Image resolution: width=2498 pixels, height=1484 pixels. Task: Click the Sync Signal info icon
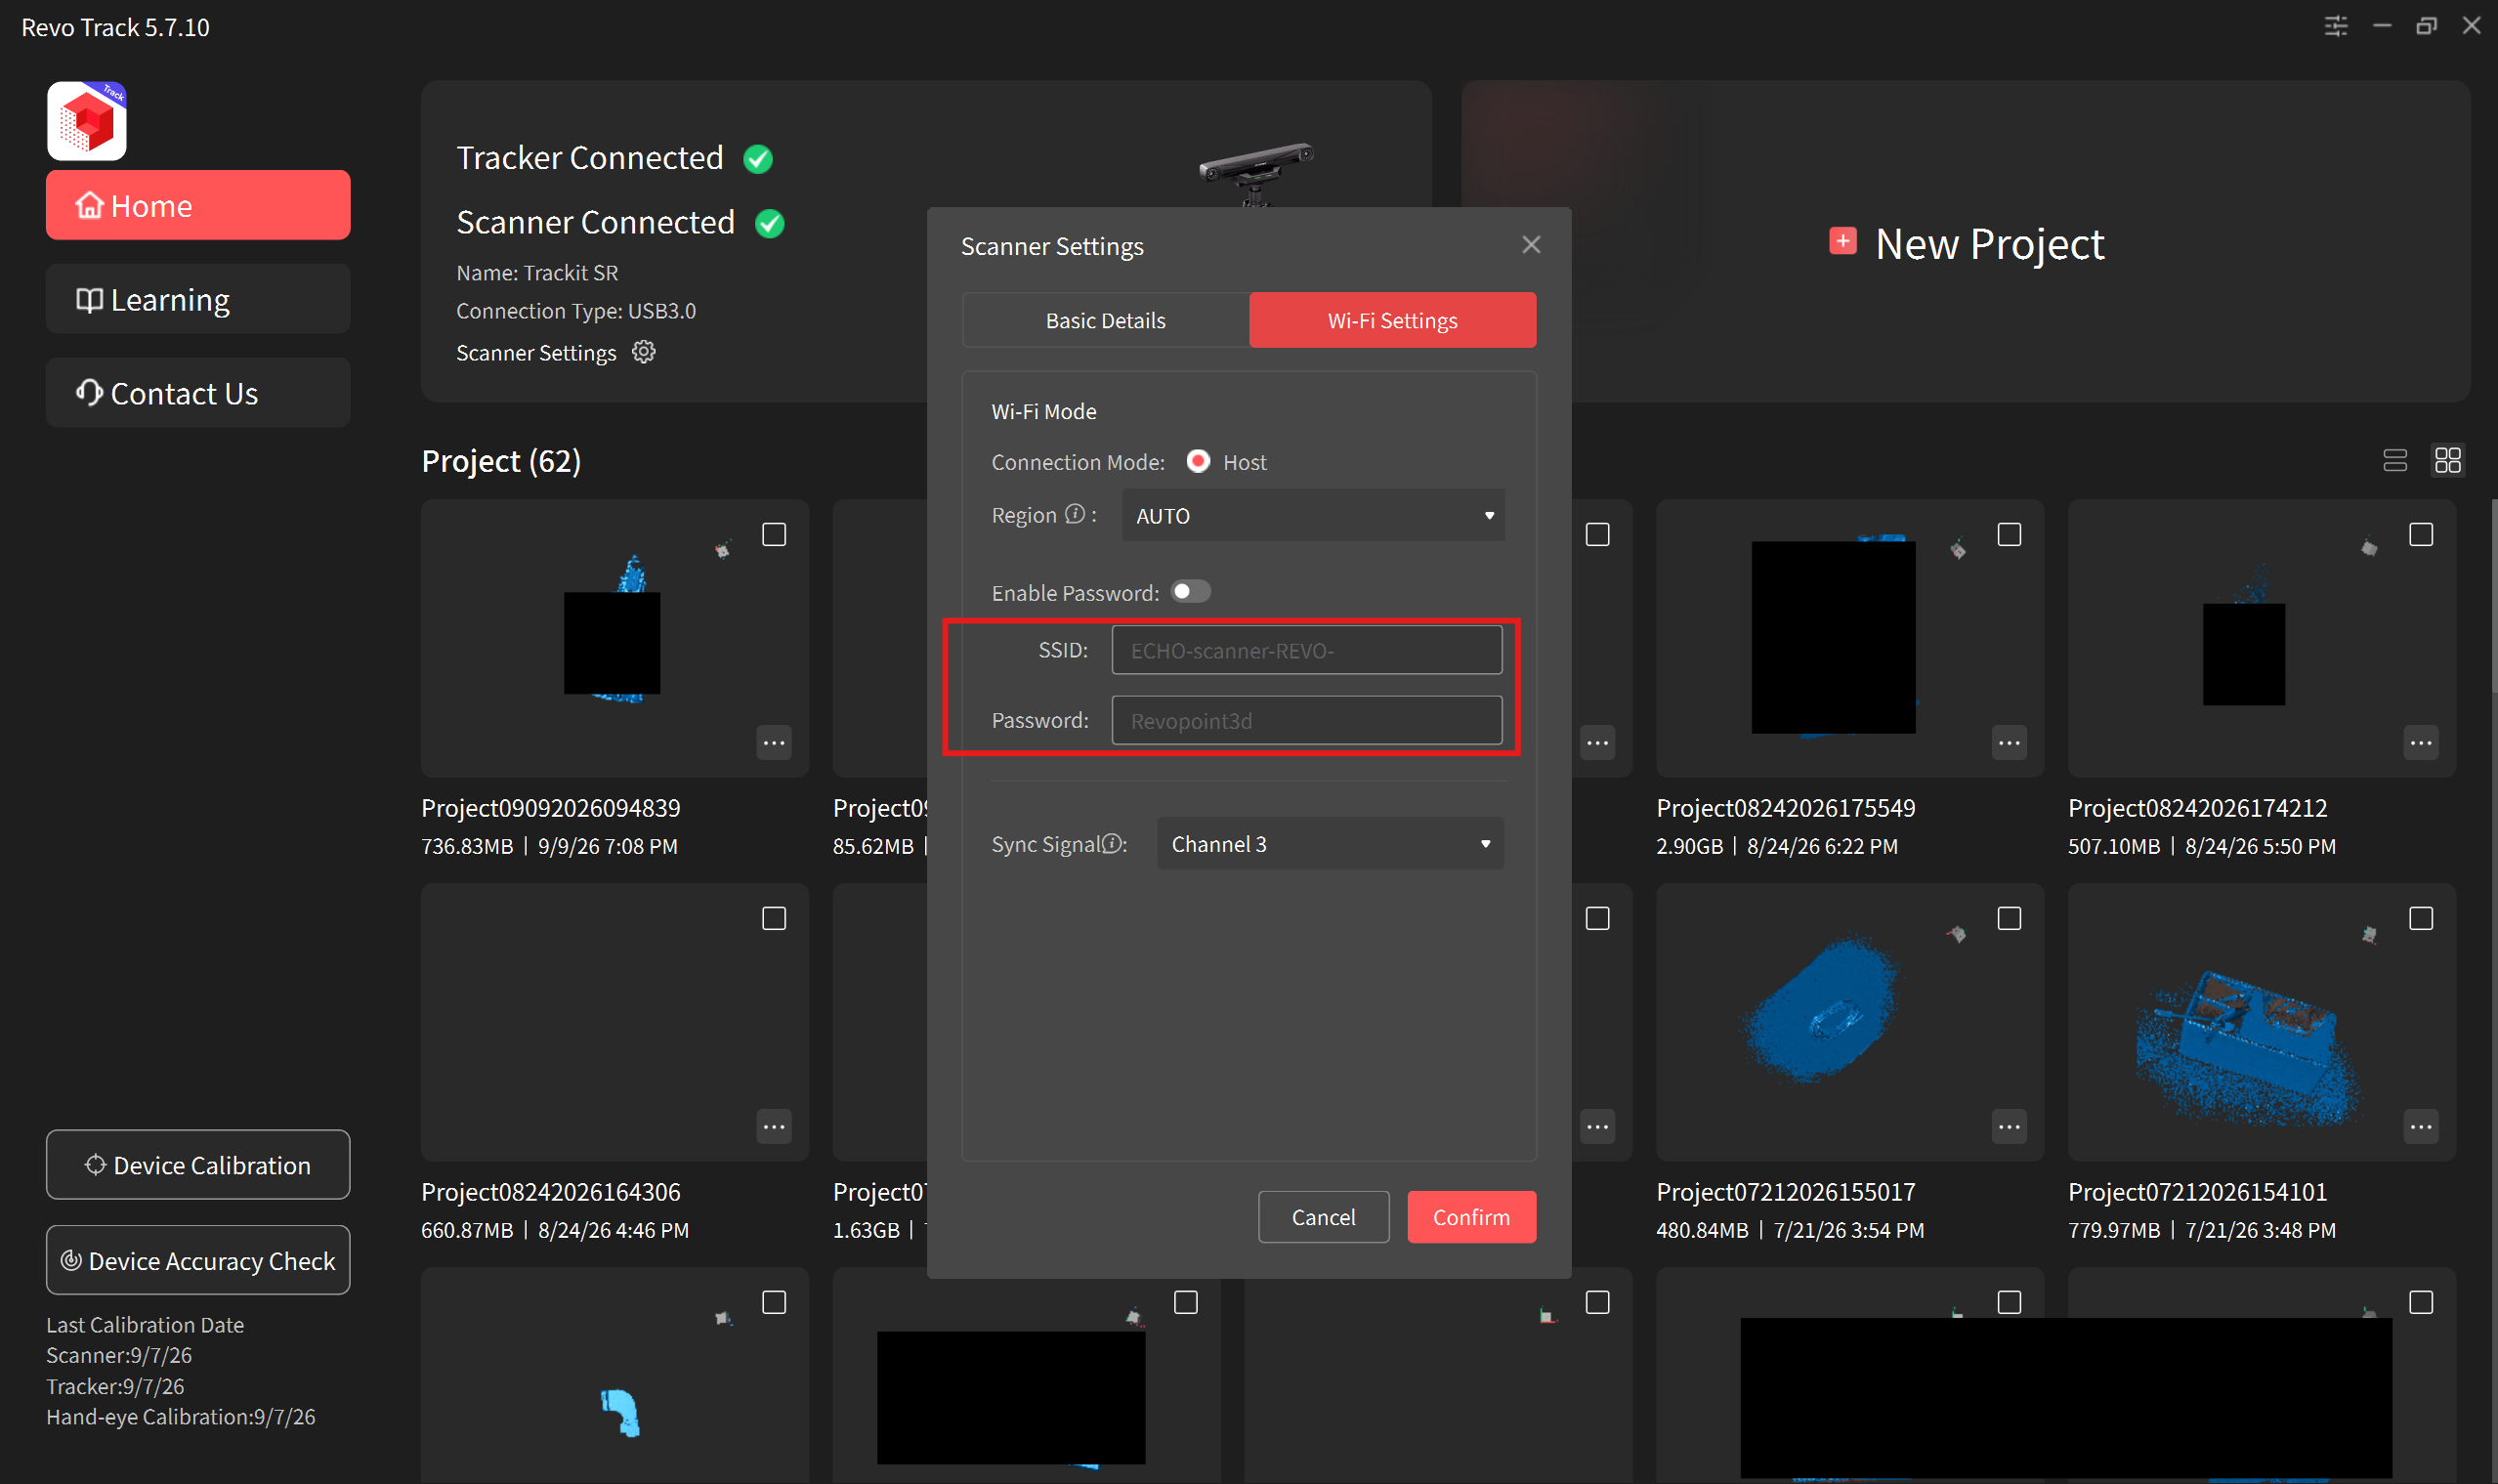[1111, 844]
